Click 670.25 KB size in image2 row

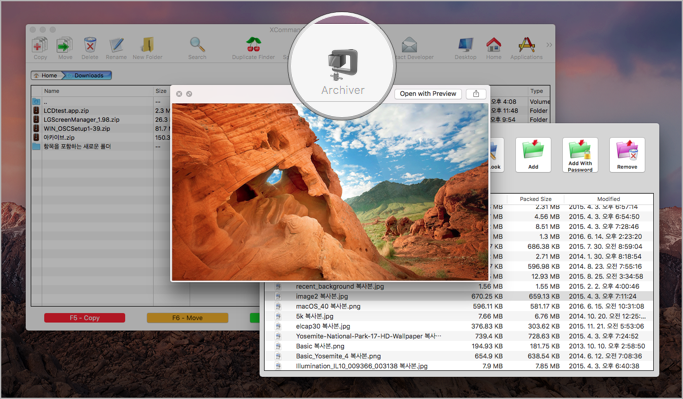pyautogui.click(x=487, y=296)
